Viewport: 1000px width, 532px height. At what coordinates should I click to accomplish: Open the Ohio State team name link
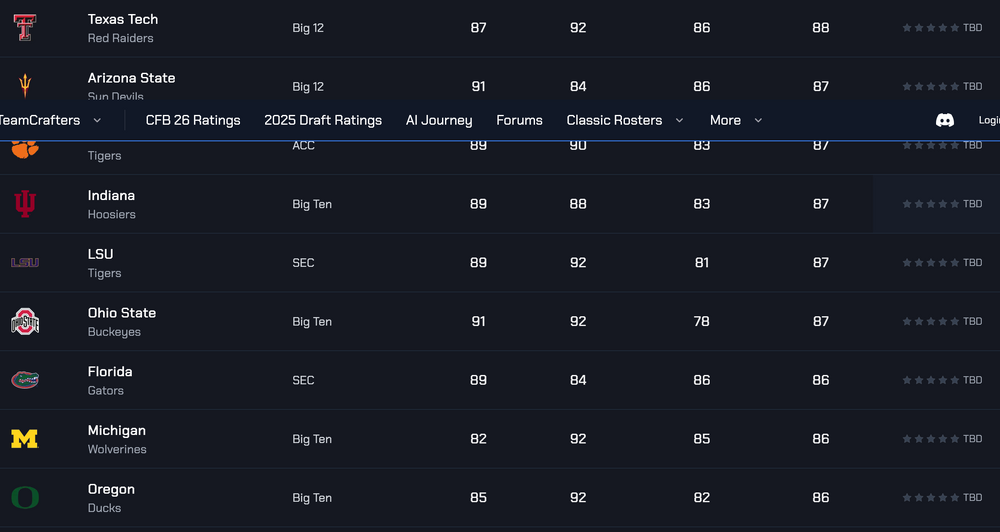tap(122, 313)
